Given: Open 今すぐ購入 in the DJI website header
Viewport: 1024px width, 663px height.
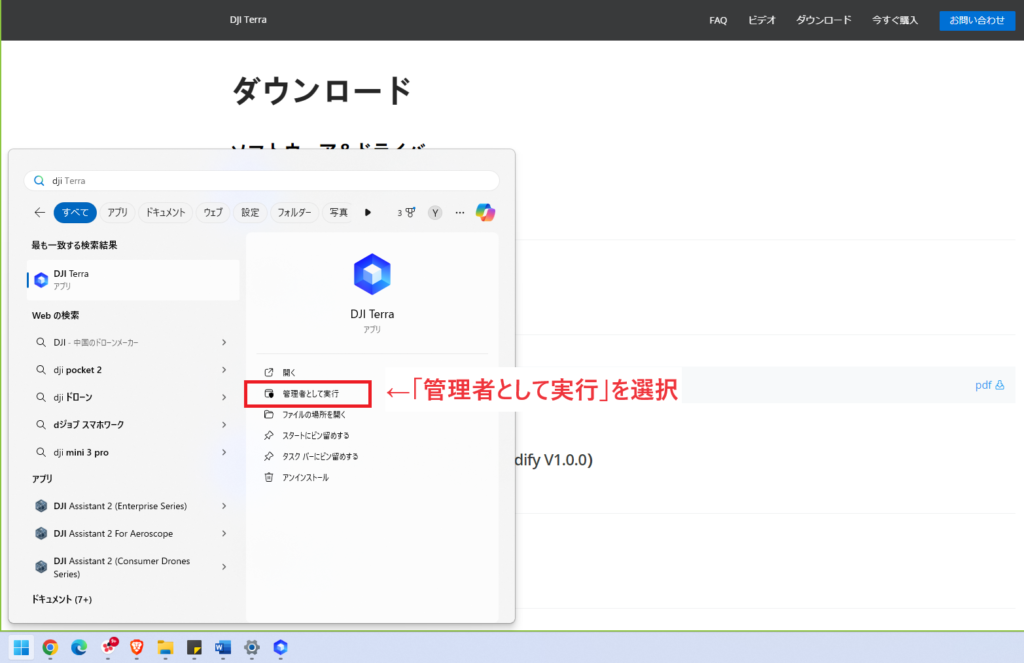Looking at the screenshot, I should (895, 20).
